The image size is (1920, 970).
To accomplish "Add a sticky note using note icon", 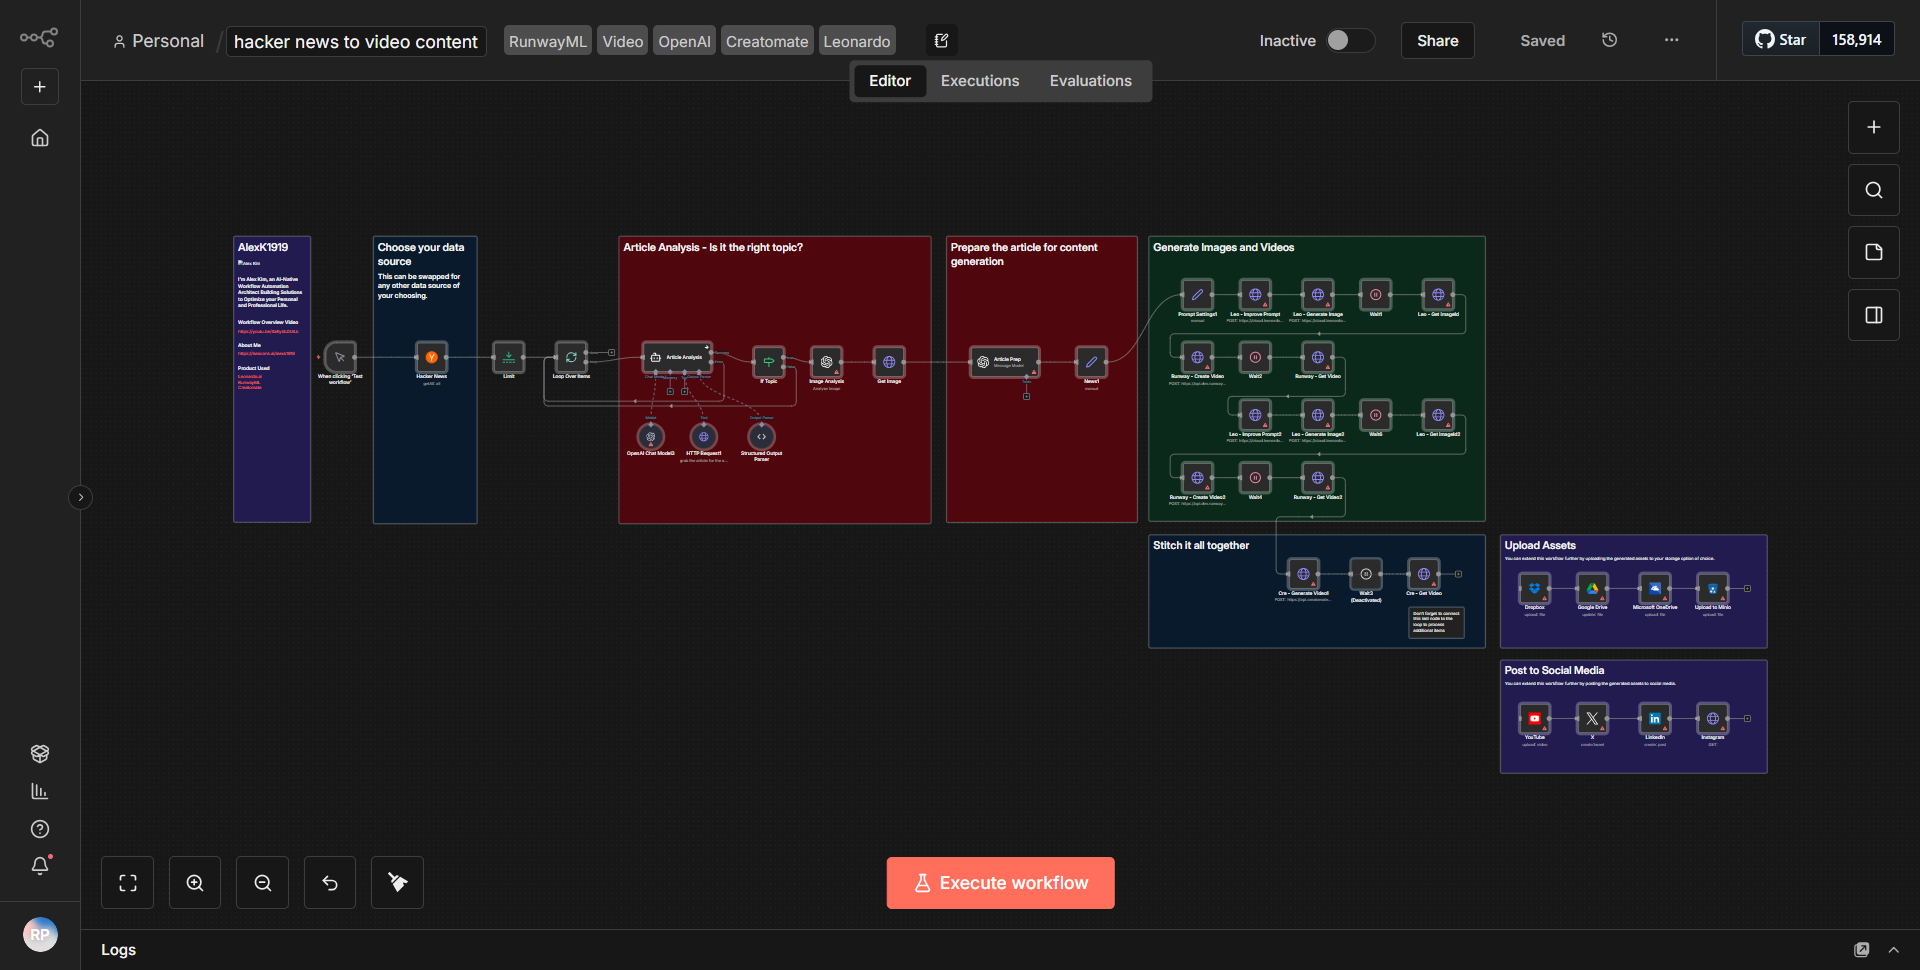I will point(1874,252).
